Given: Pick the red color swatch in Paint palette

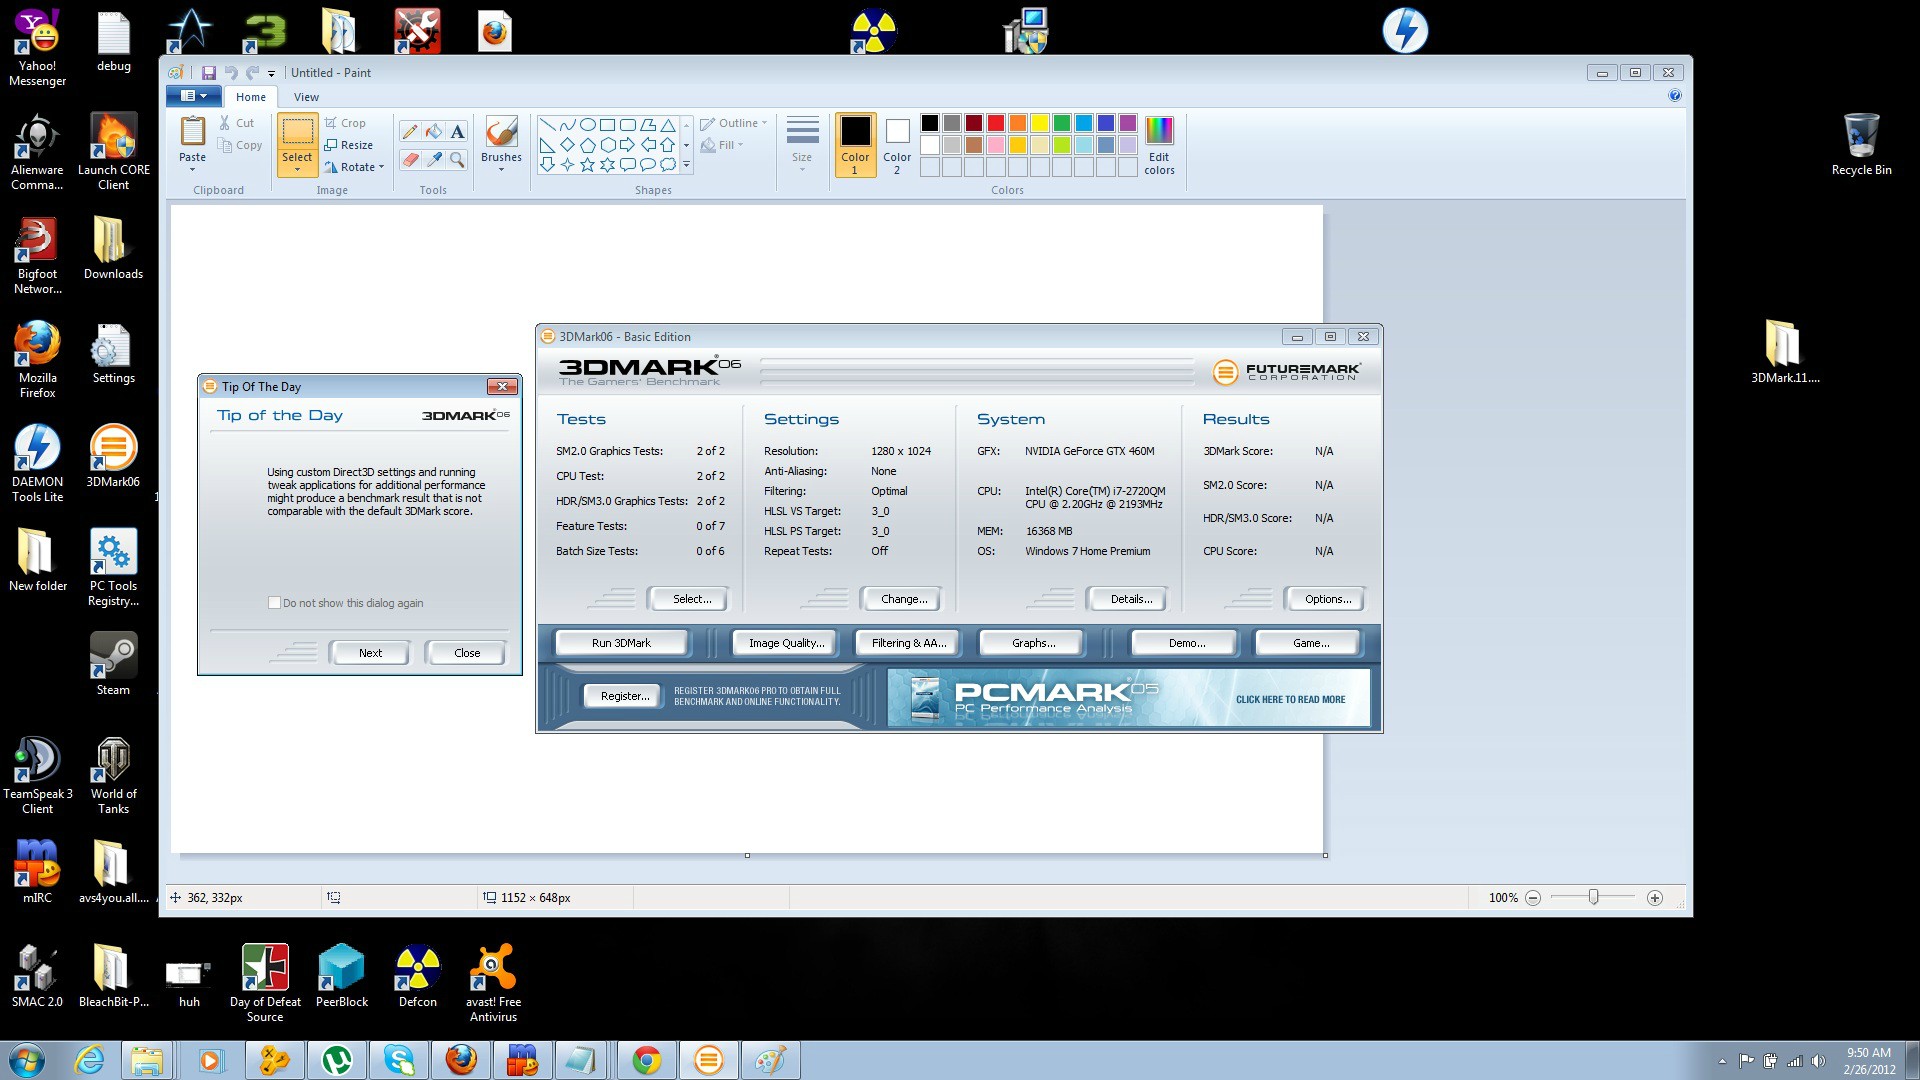Looking at the screenshot, I should point(995,123).
